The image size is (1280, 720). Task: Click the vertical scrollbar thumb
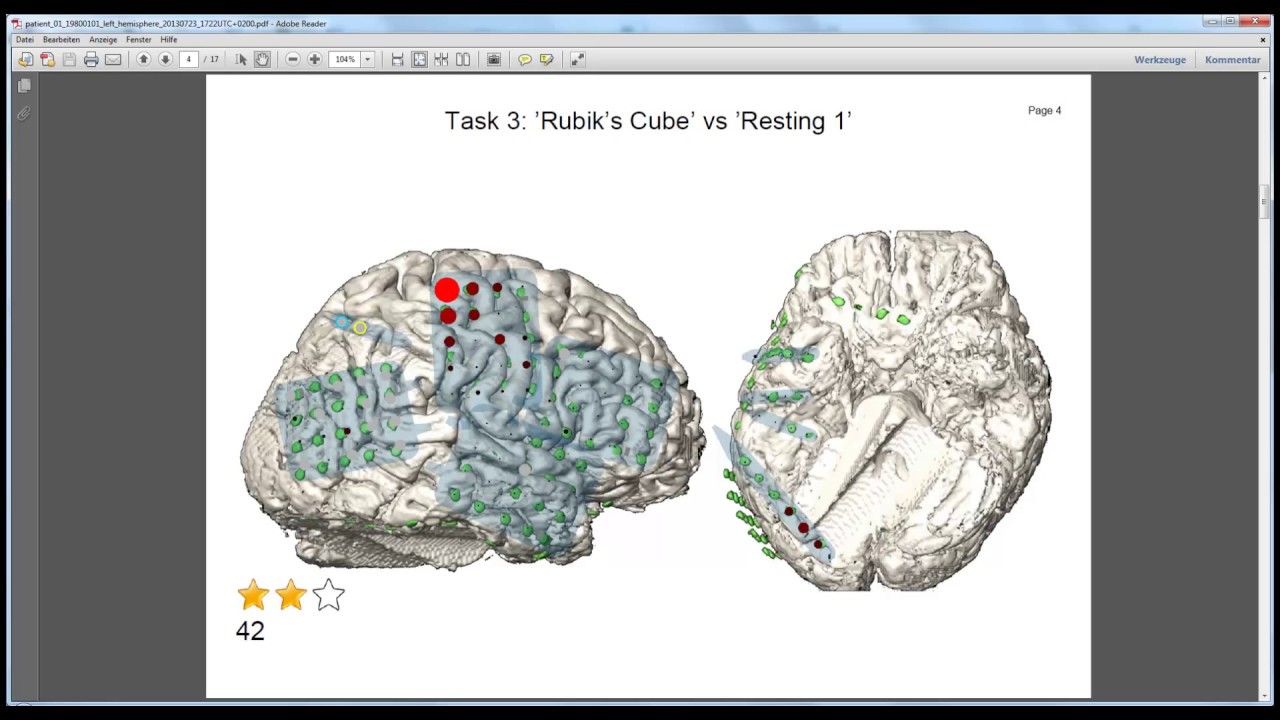1264,200
